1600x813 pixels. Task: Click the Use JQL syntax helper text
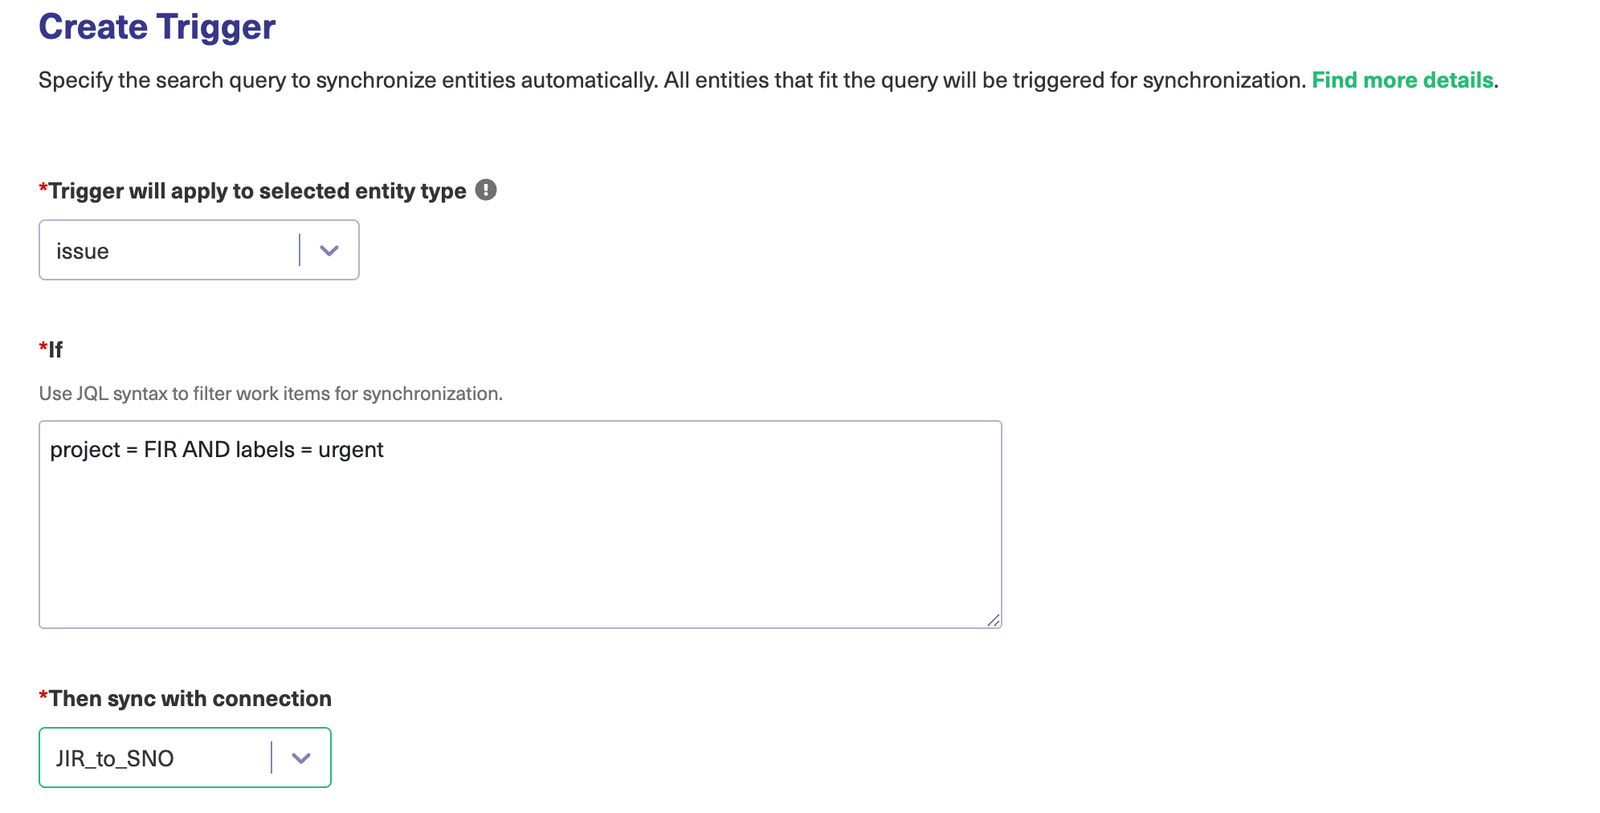tap(270, 394)
